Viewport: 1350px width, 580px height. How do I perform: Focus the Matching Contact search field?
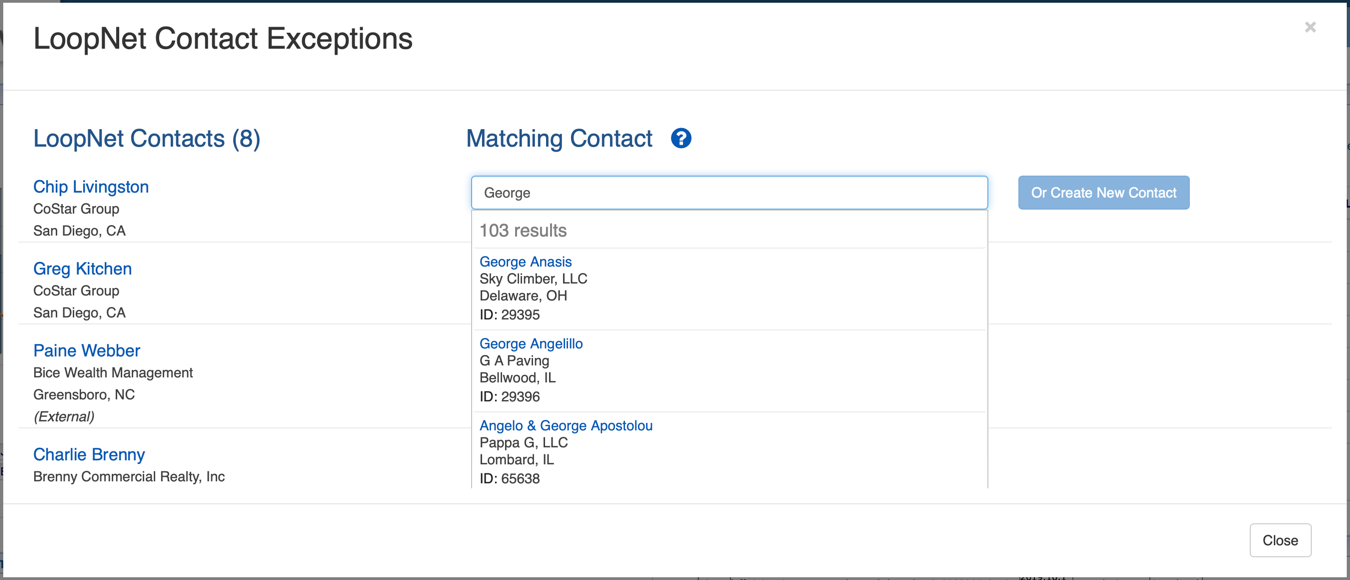coord(729,193)
